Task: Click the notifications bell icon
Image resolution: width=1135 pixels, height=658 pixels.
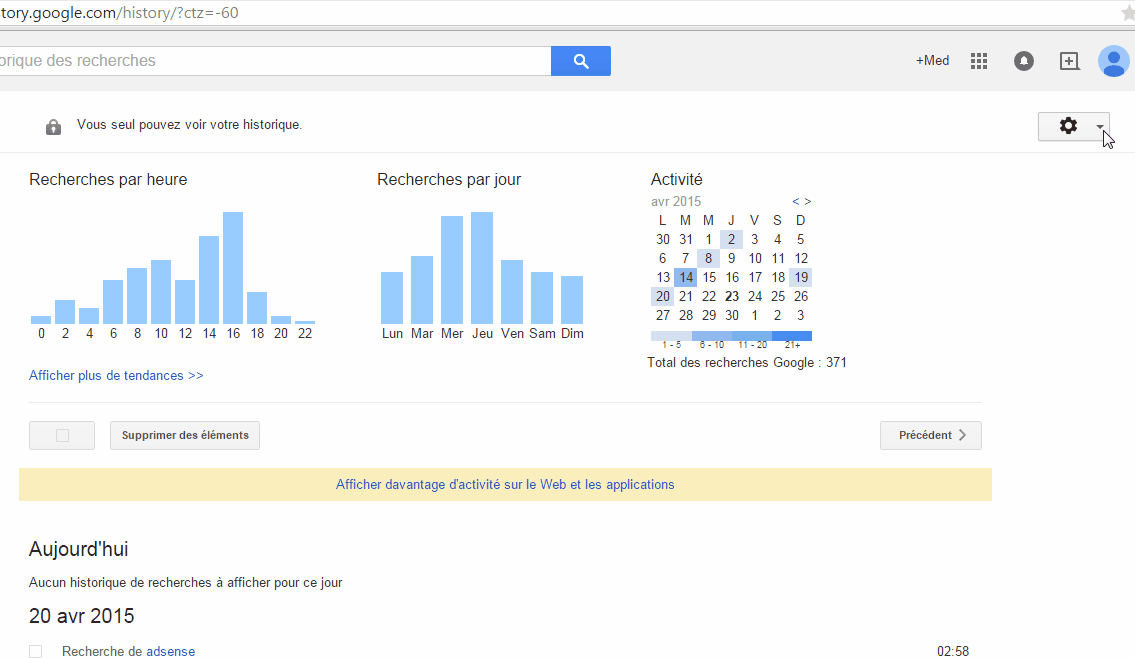Action: pyautogui.click(x=1023, y=60)
